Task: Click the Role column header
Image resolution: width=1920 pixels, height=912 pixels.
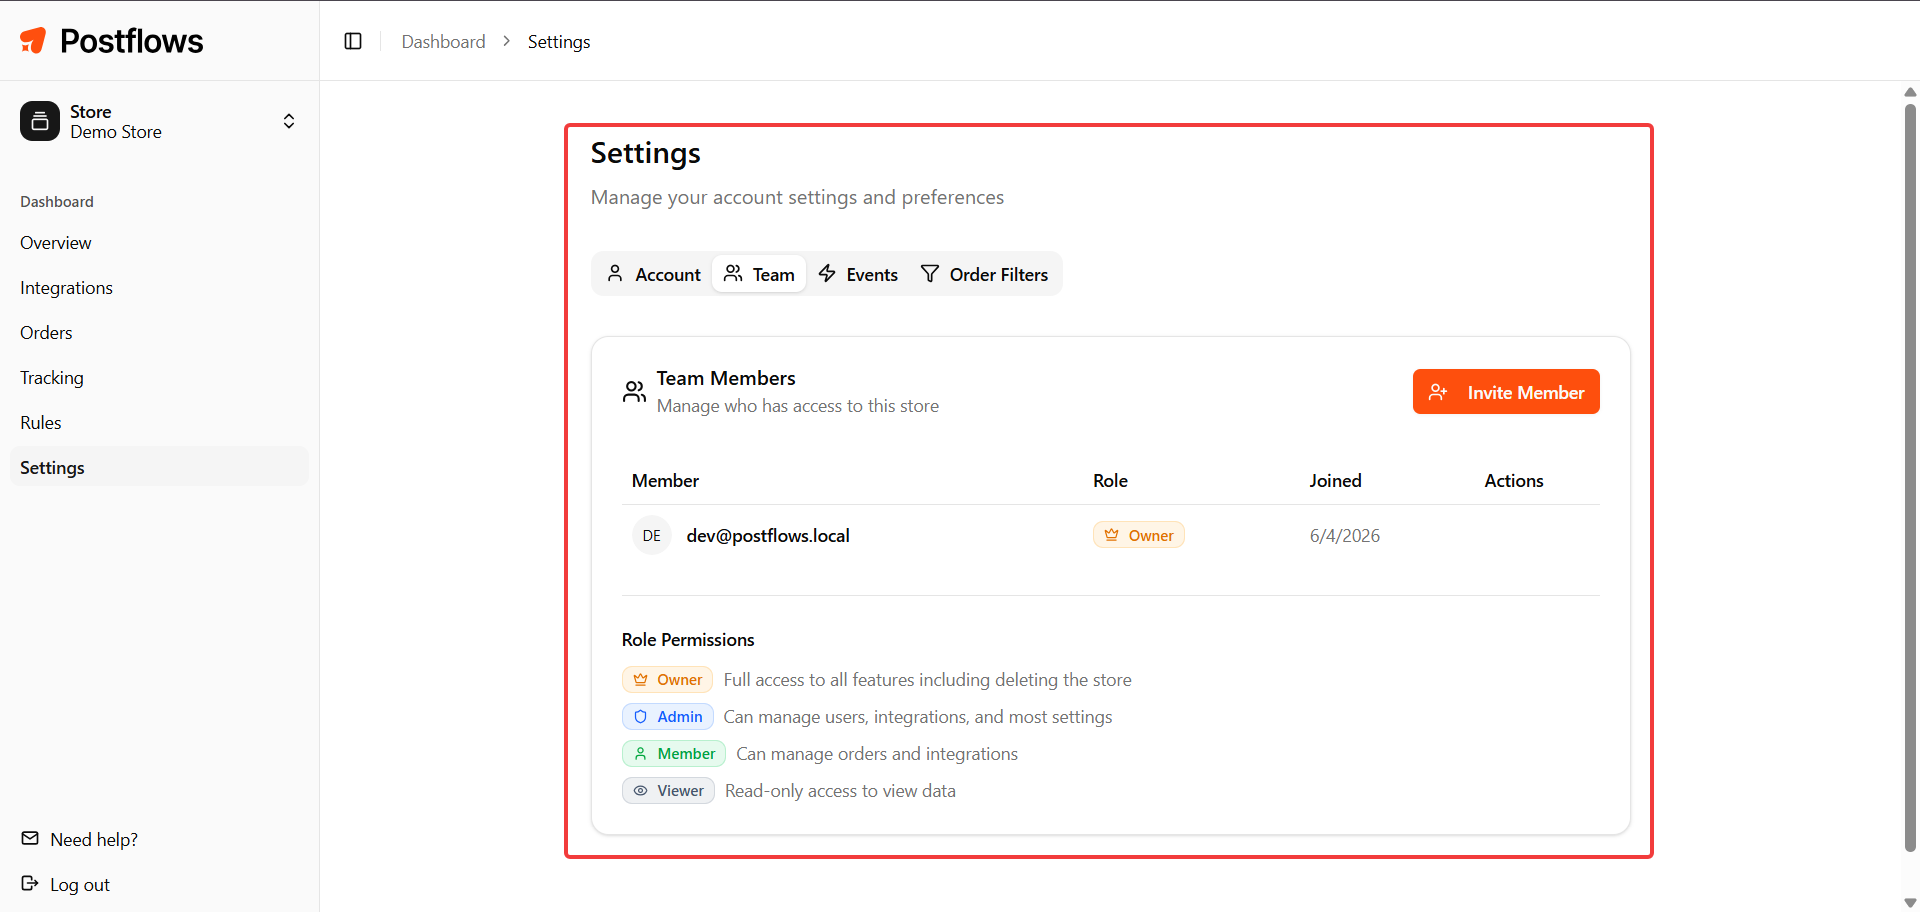Action: pos(1110,481)
